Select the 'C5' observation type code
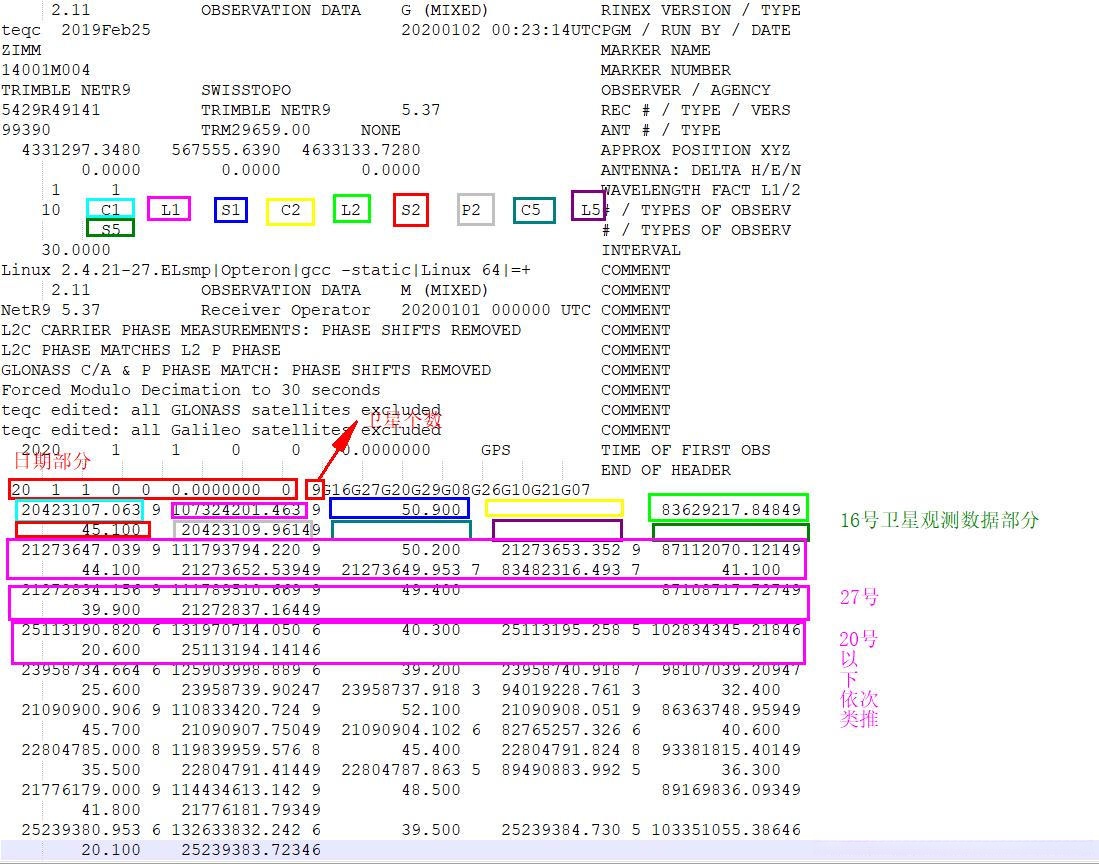The image size is (1099, 864). click(531, 210)
